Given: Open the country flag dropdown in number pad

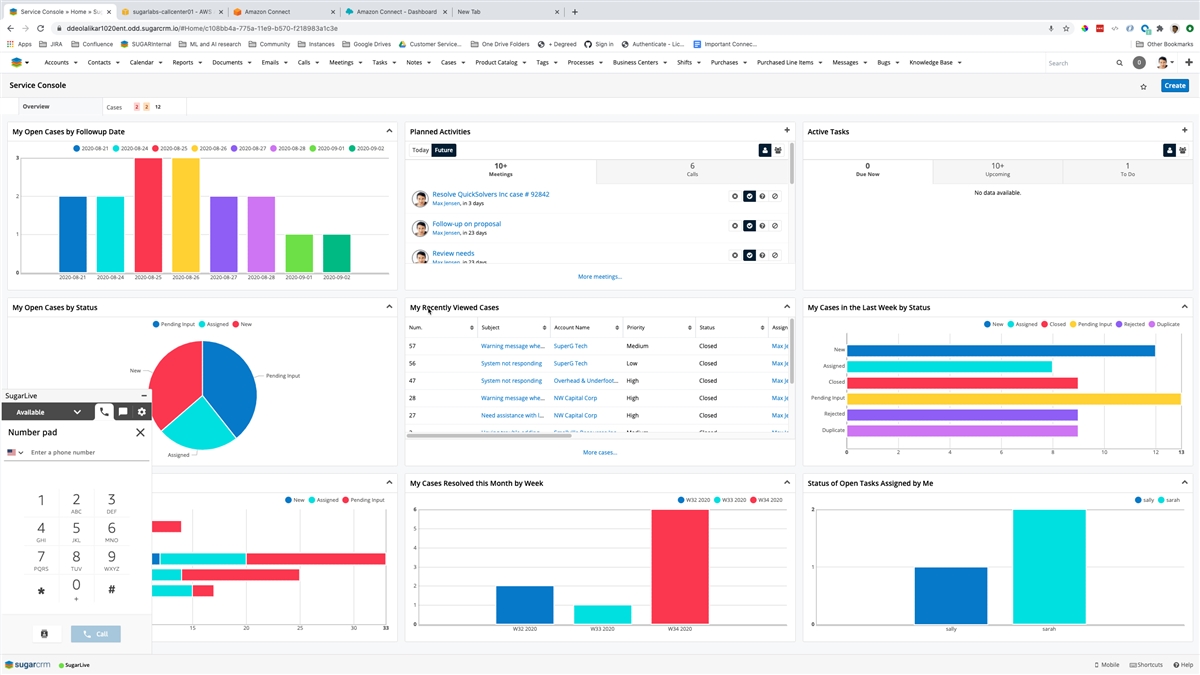Looking at the screenshot, I should point(15,453).
